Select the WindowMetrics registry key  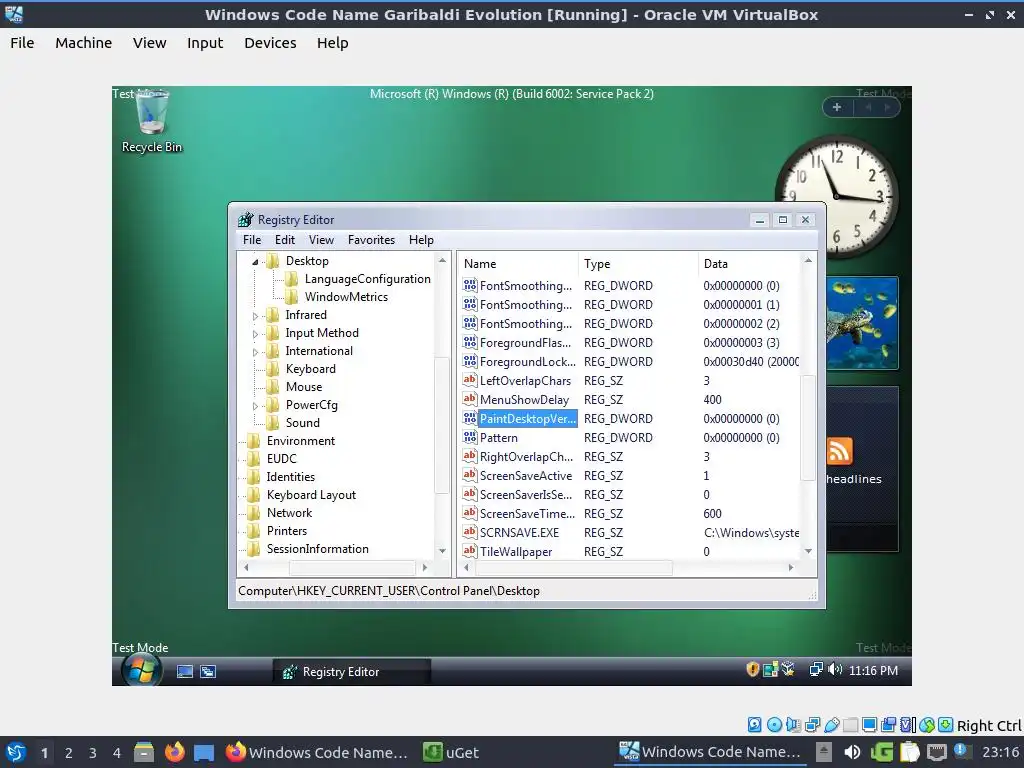click(x=346, y=297)
